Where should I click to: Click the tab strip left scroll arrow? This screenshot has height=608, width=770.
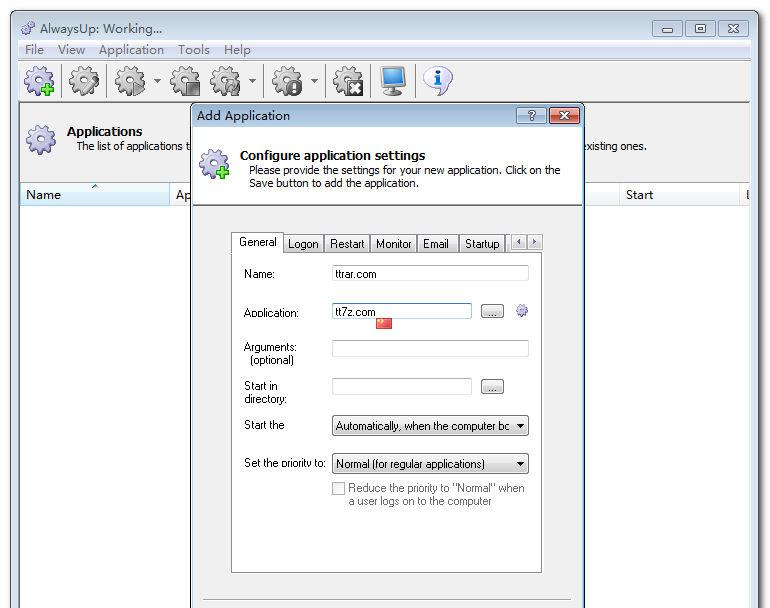(x=519, y=242)
